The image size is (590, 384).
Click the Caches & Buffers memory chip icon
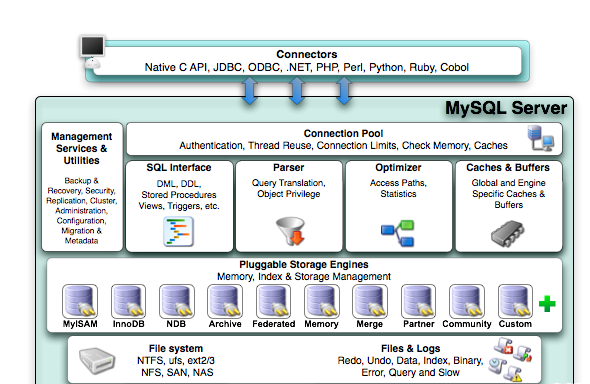507,233
